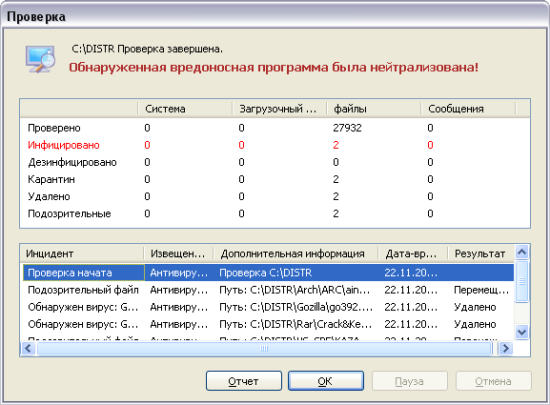Click the Дата-вр... column header

coord(413,253)
